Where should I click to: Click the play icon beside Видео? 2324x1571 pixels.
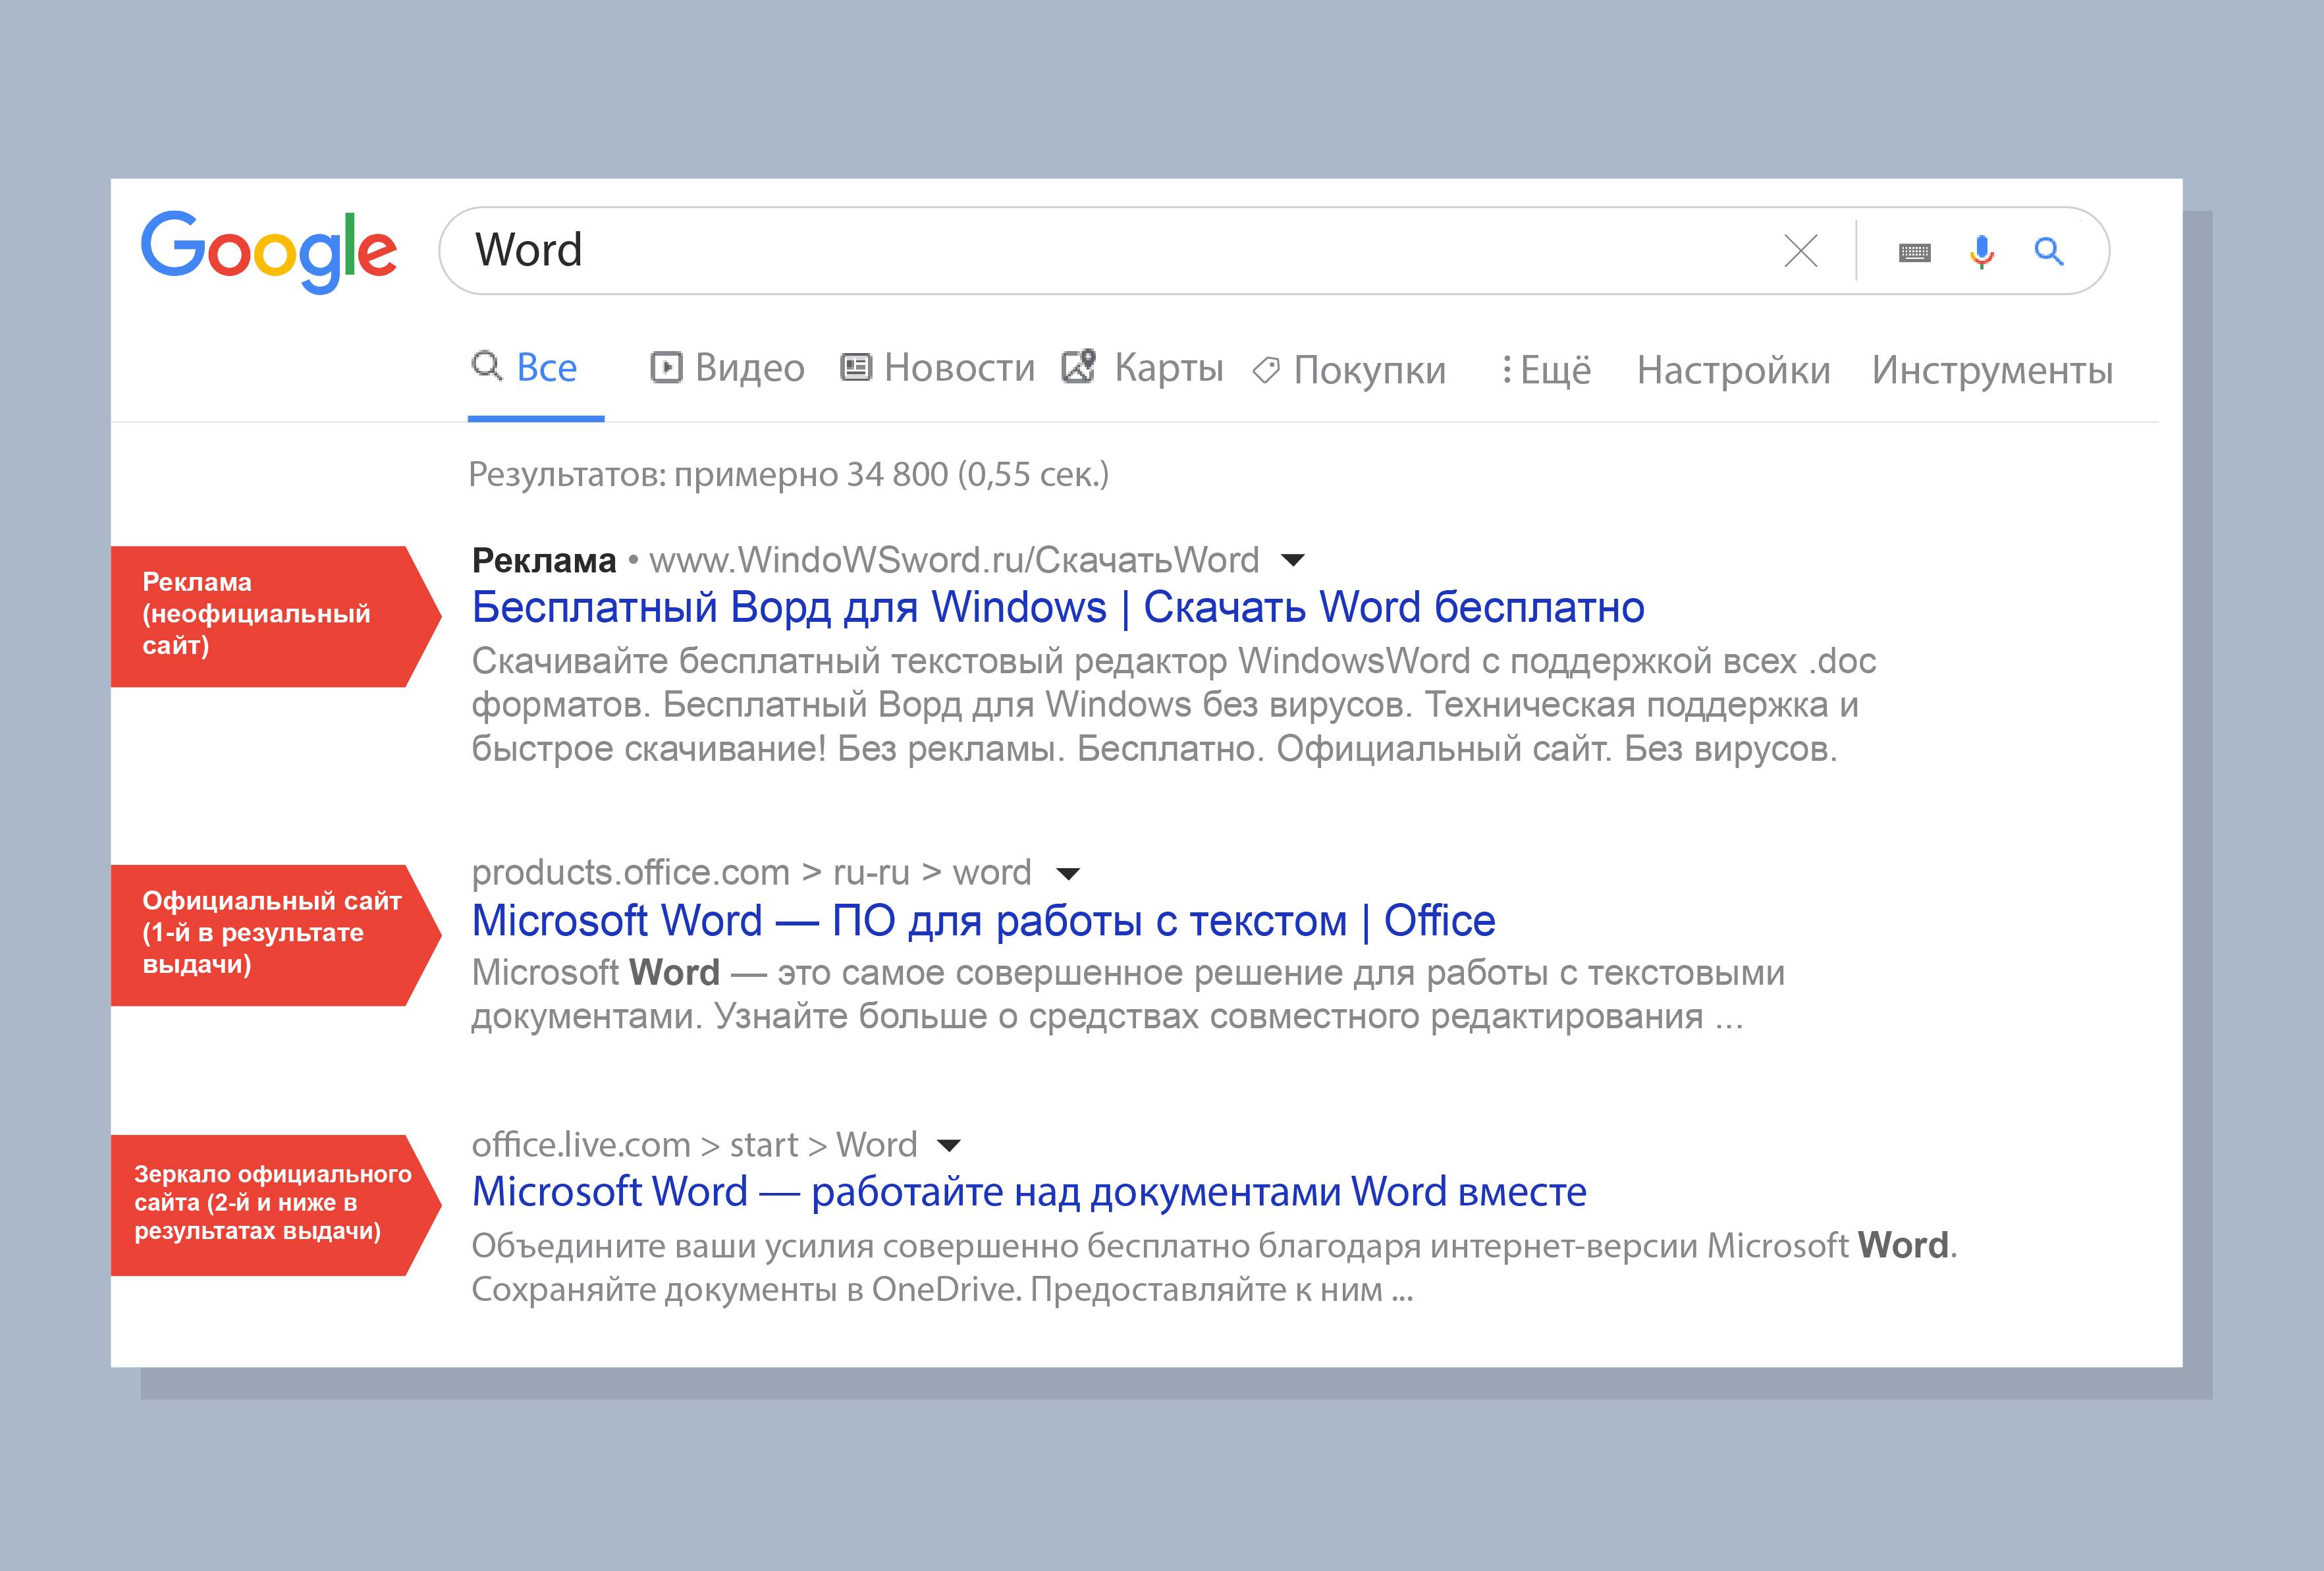click(x=666, y=367)
